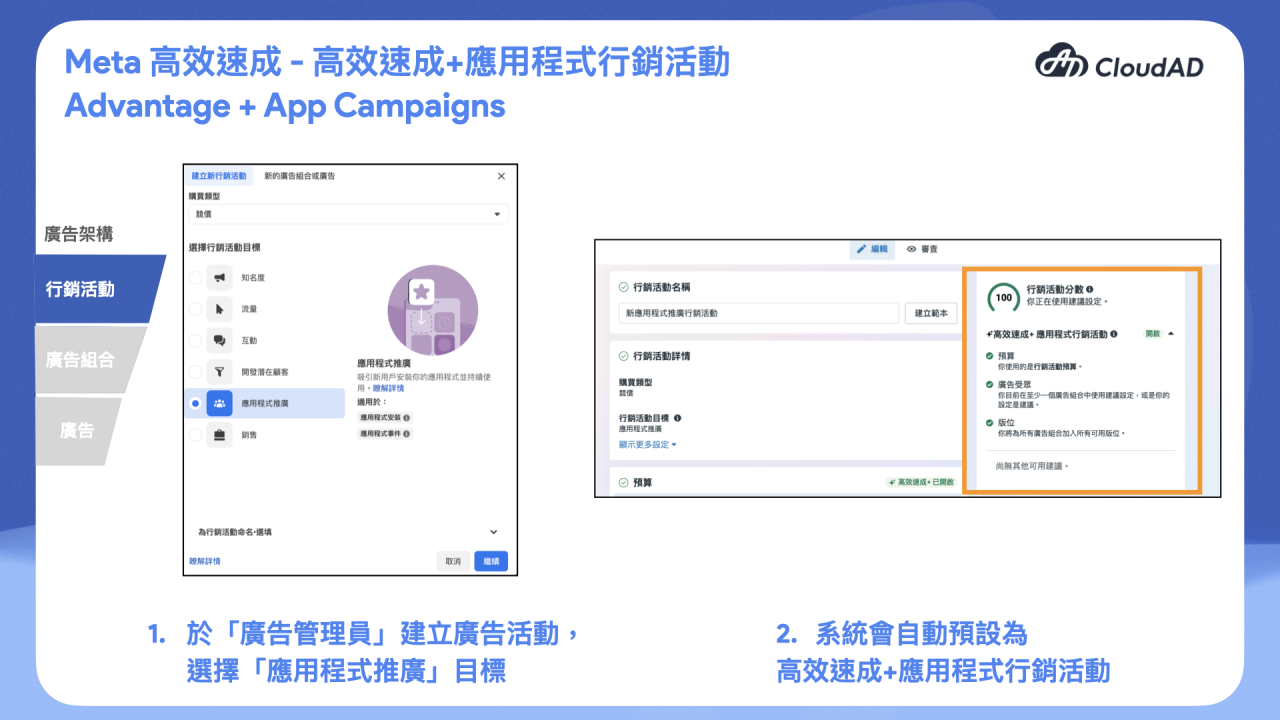Click the funnel icon beside 開發潛在顧客

tap(219, 372)
